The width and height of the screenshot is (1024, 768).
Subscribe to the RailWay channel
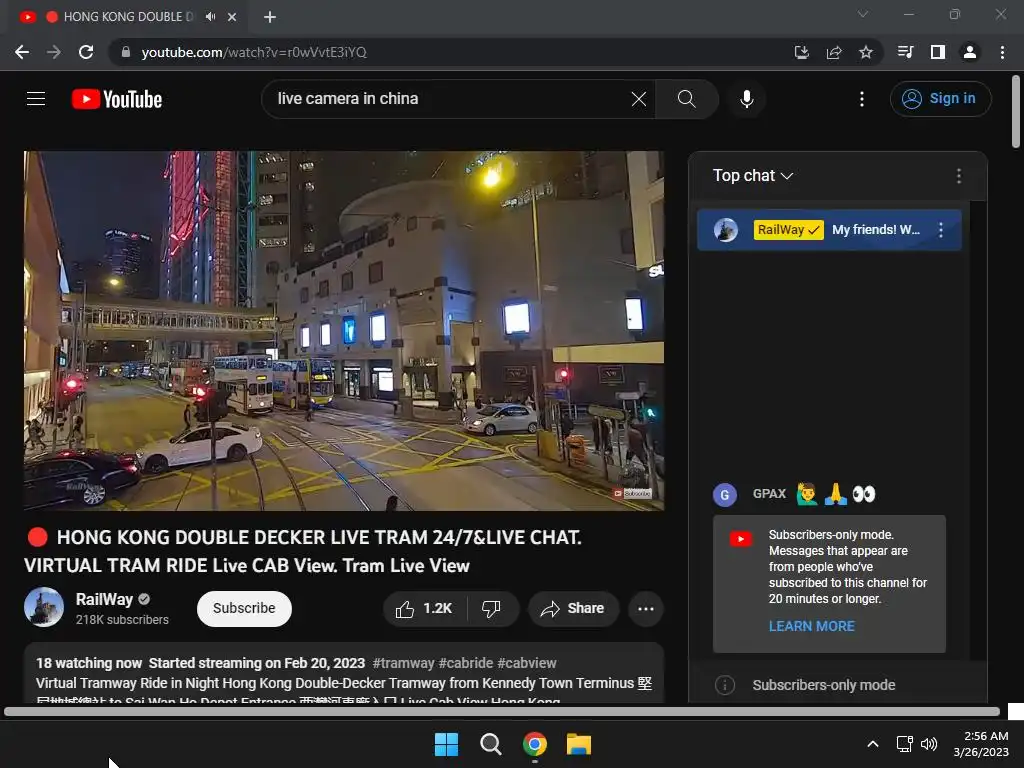click(x=244, y=609)
